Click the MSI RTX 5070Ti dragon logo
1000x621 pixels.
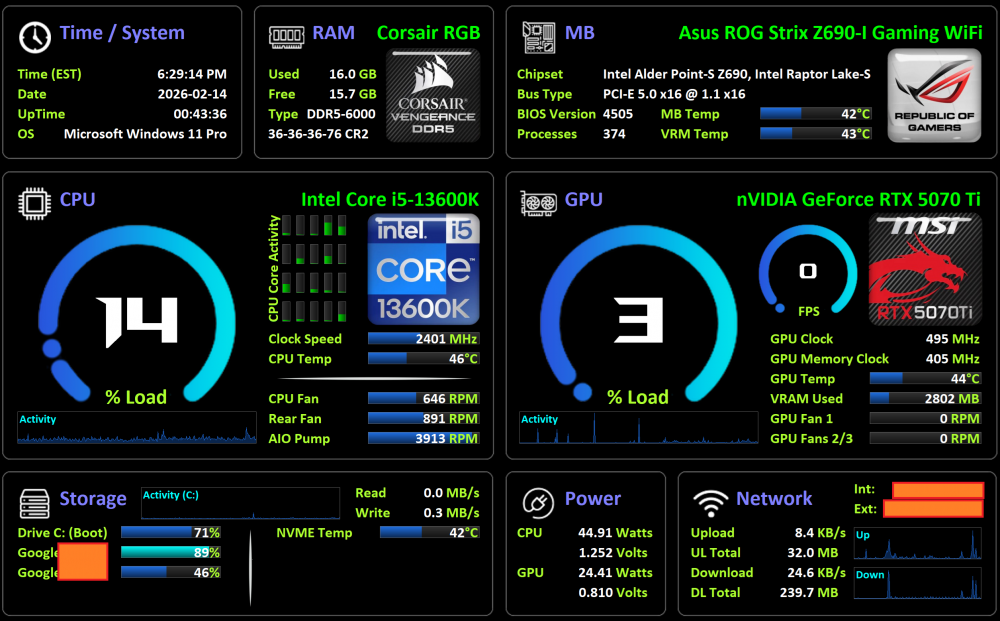(920, 268)
